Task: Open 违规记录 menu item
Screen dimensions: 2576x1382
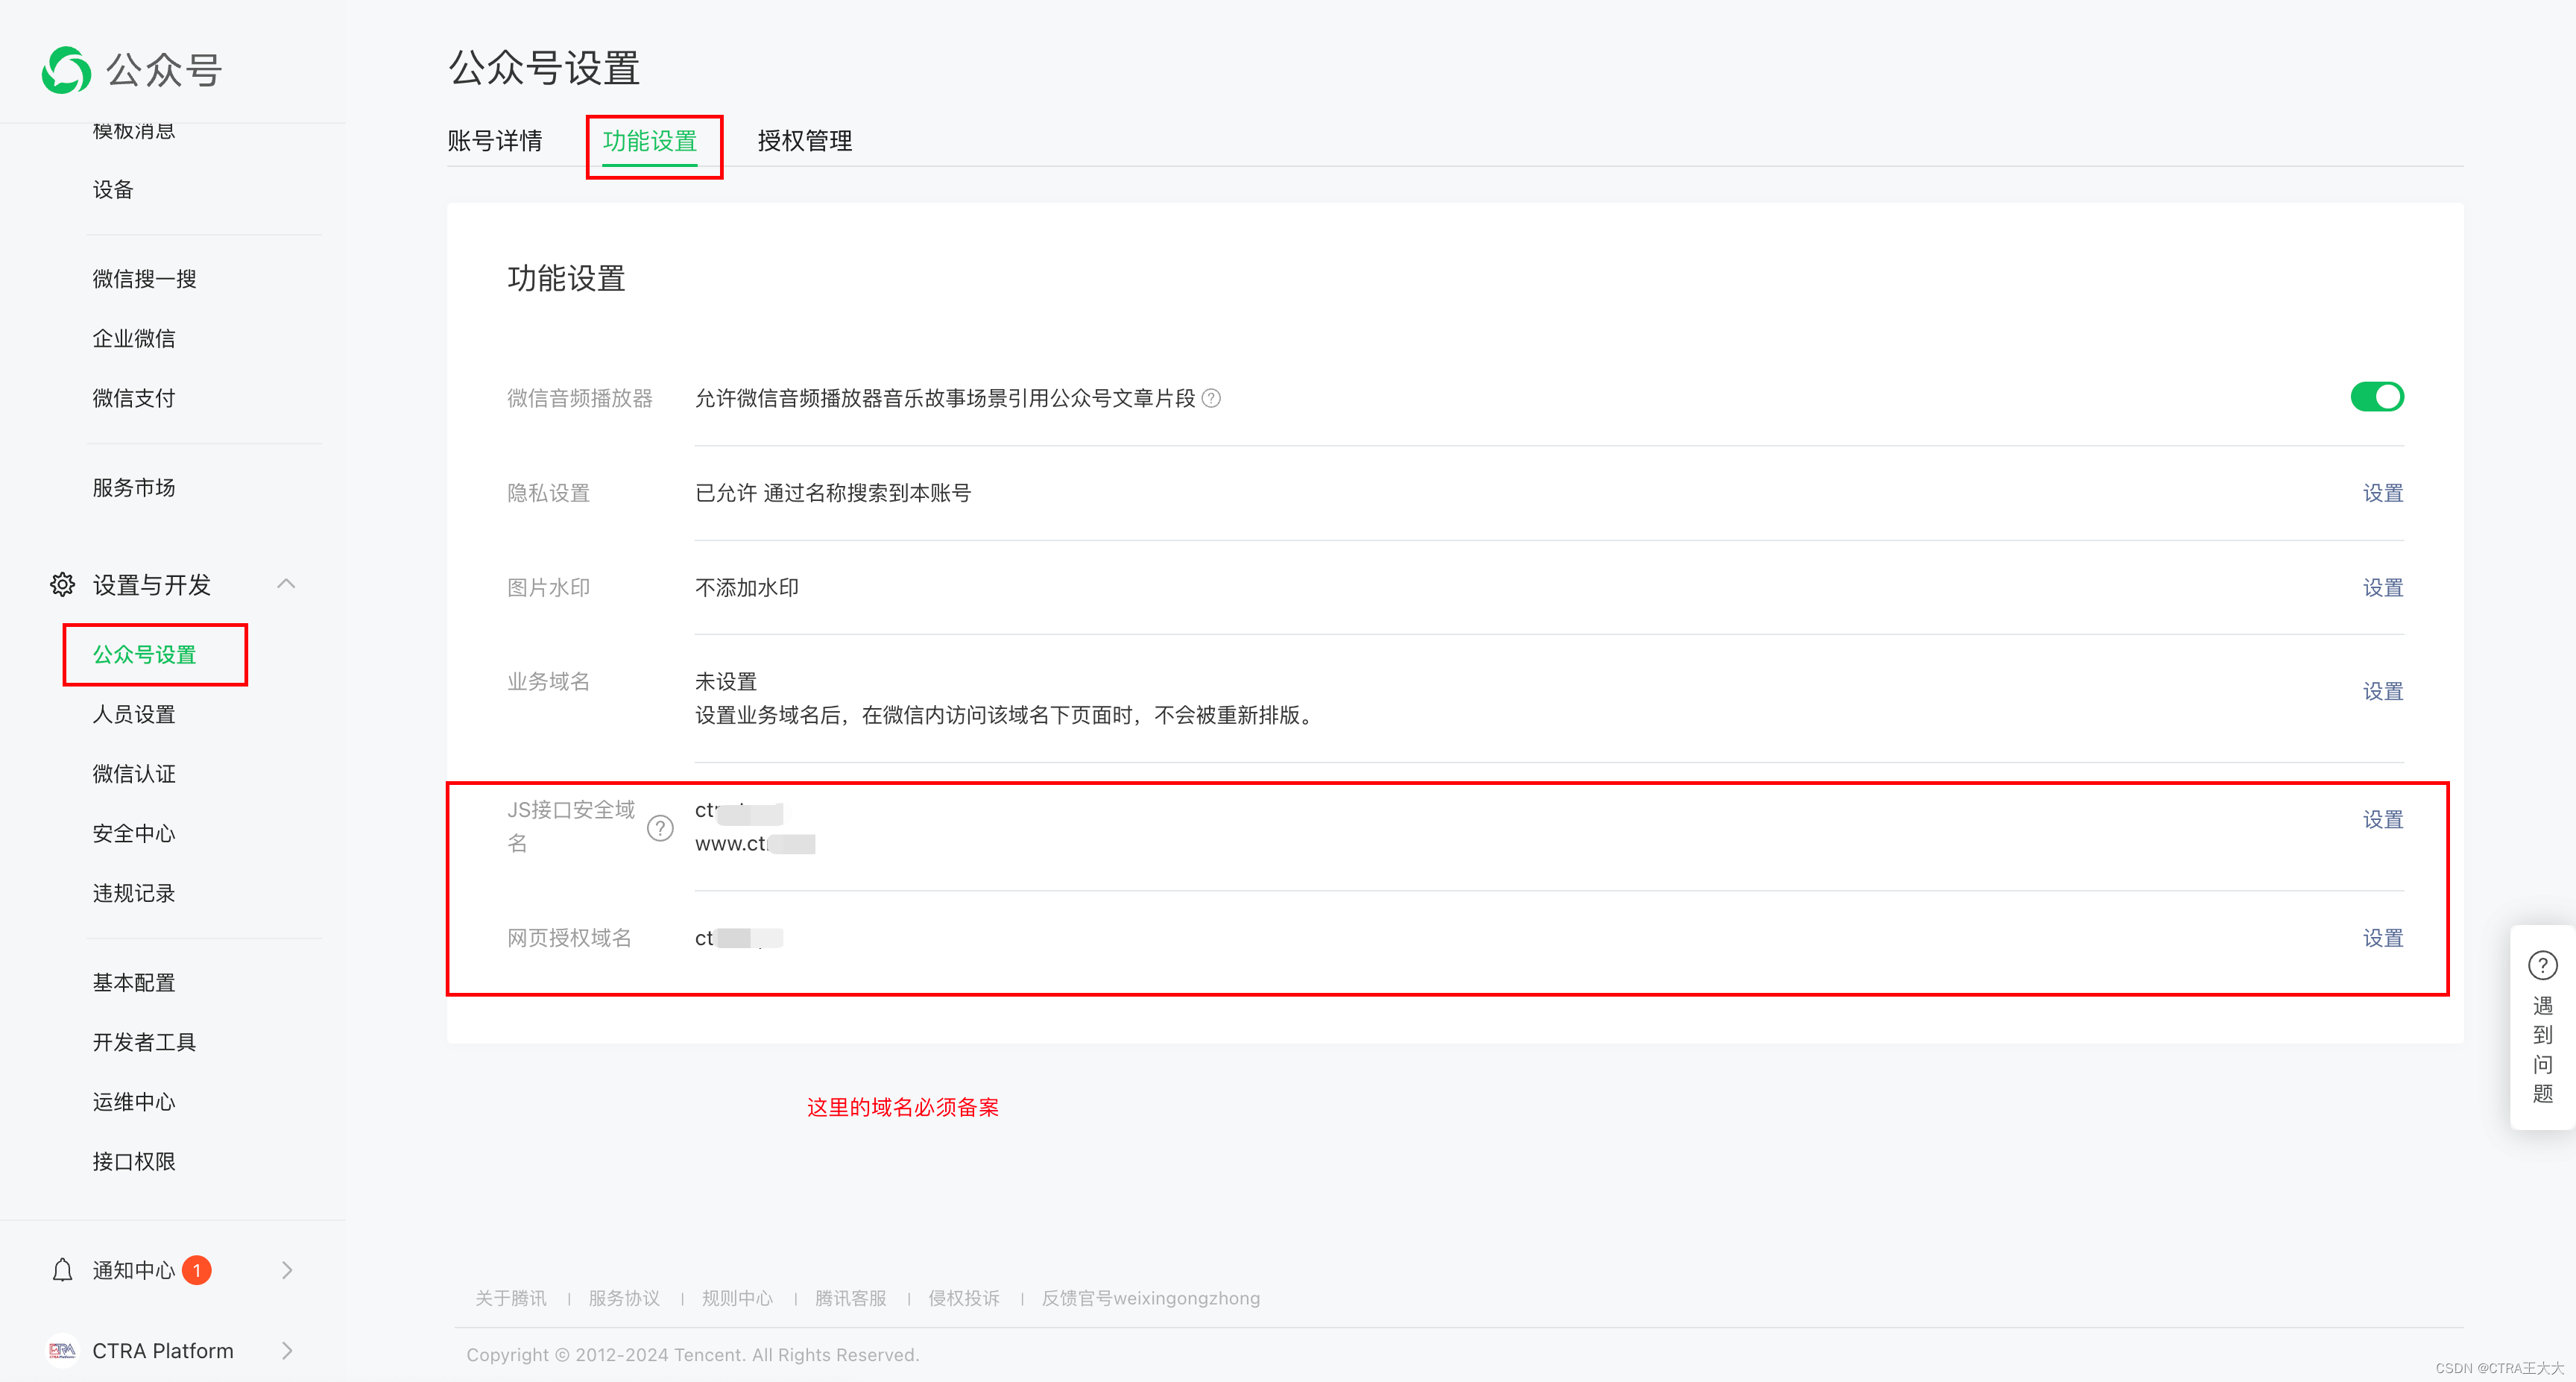Action: [134, 893]
